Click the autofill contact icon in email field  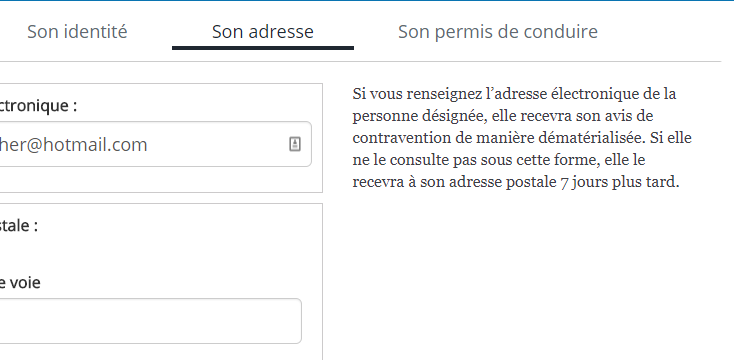294,144
